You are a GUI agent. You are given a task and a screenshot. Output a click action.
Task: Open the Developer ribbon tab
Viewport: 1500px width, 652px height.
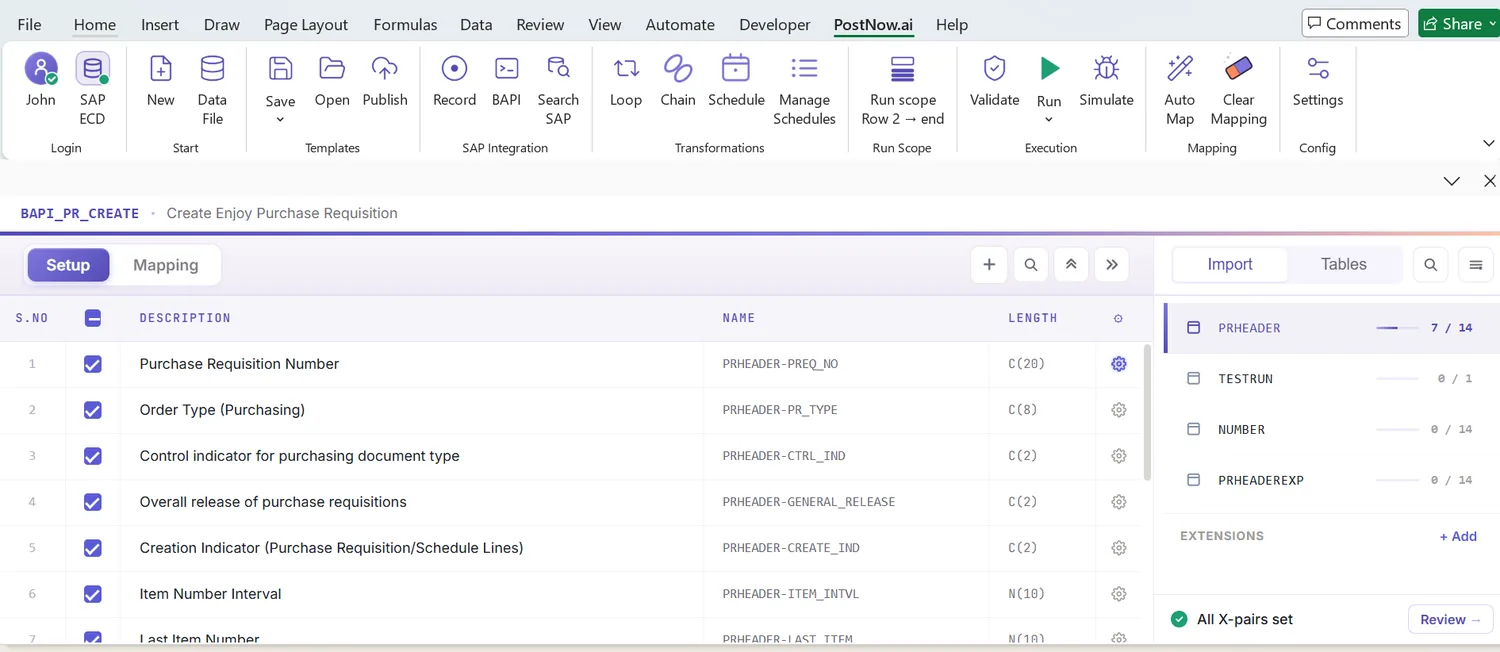775,24
